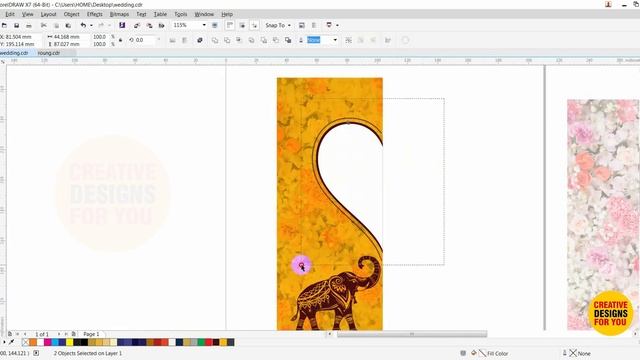Expand the Snap To dropdown
Viewport: 640px width, 360px height.
coord(289,25)
